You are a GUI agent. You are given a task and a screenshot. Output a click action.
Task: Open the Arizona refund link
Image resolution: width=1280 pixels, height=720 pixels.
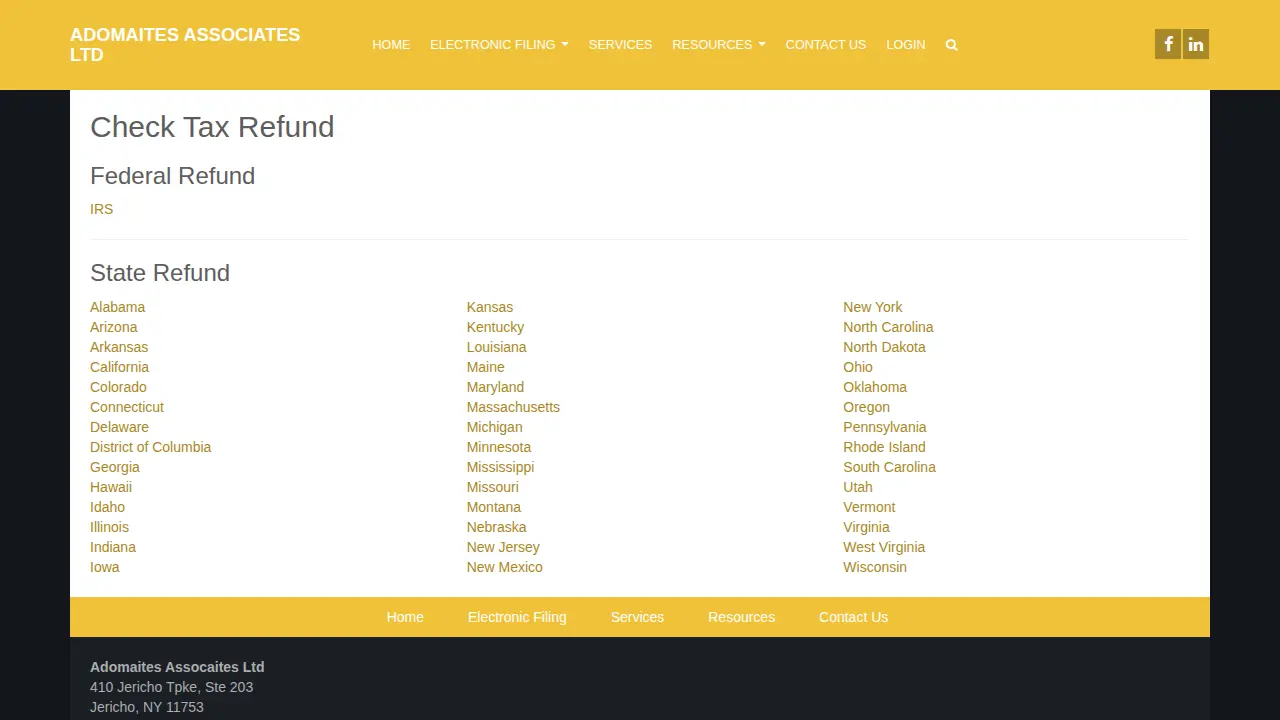(114, 327)
